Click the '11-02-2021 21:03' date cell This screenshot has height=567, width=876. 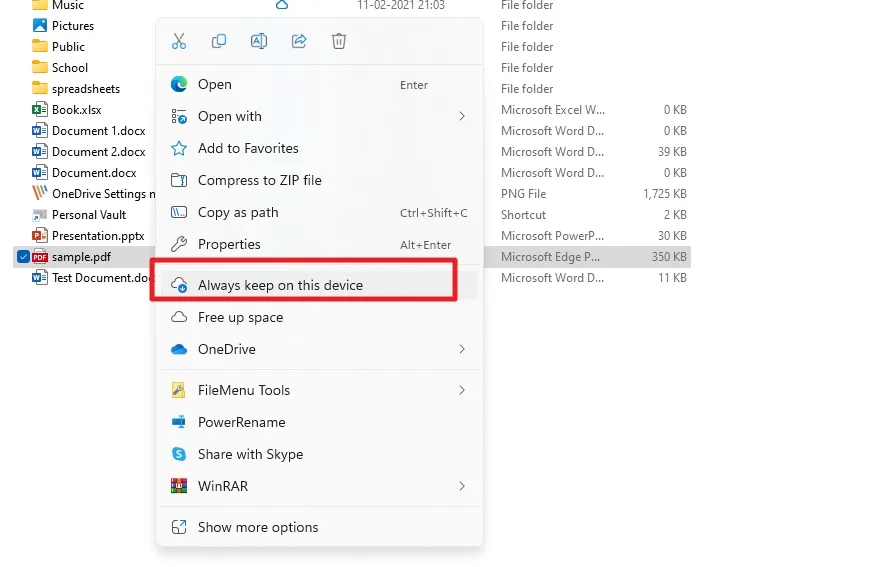(401, 4)
